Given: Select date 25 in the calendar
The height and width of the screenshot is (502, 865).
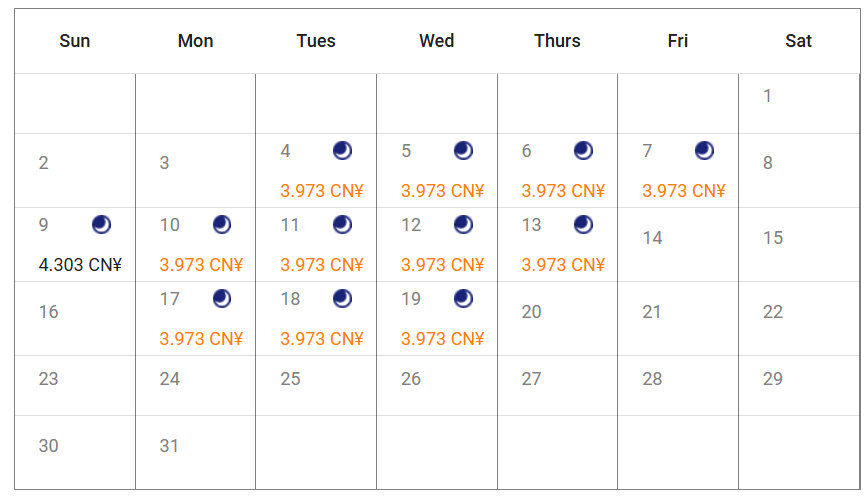Looking at the screenshot, I should point(290,379).
